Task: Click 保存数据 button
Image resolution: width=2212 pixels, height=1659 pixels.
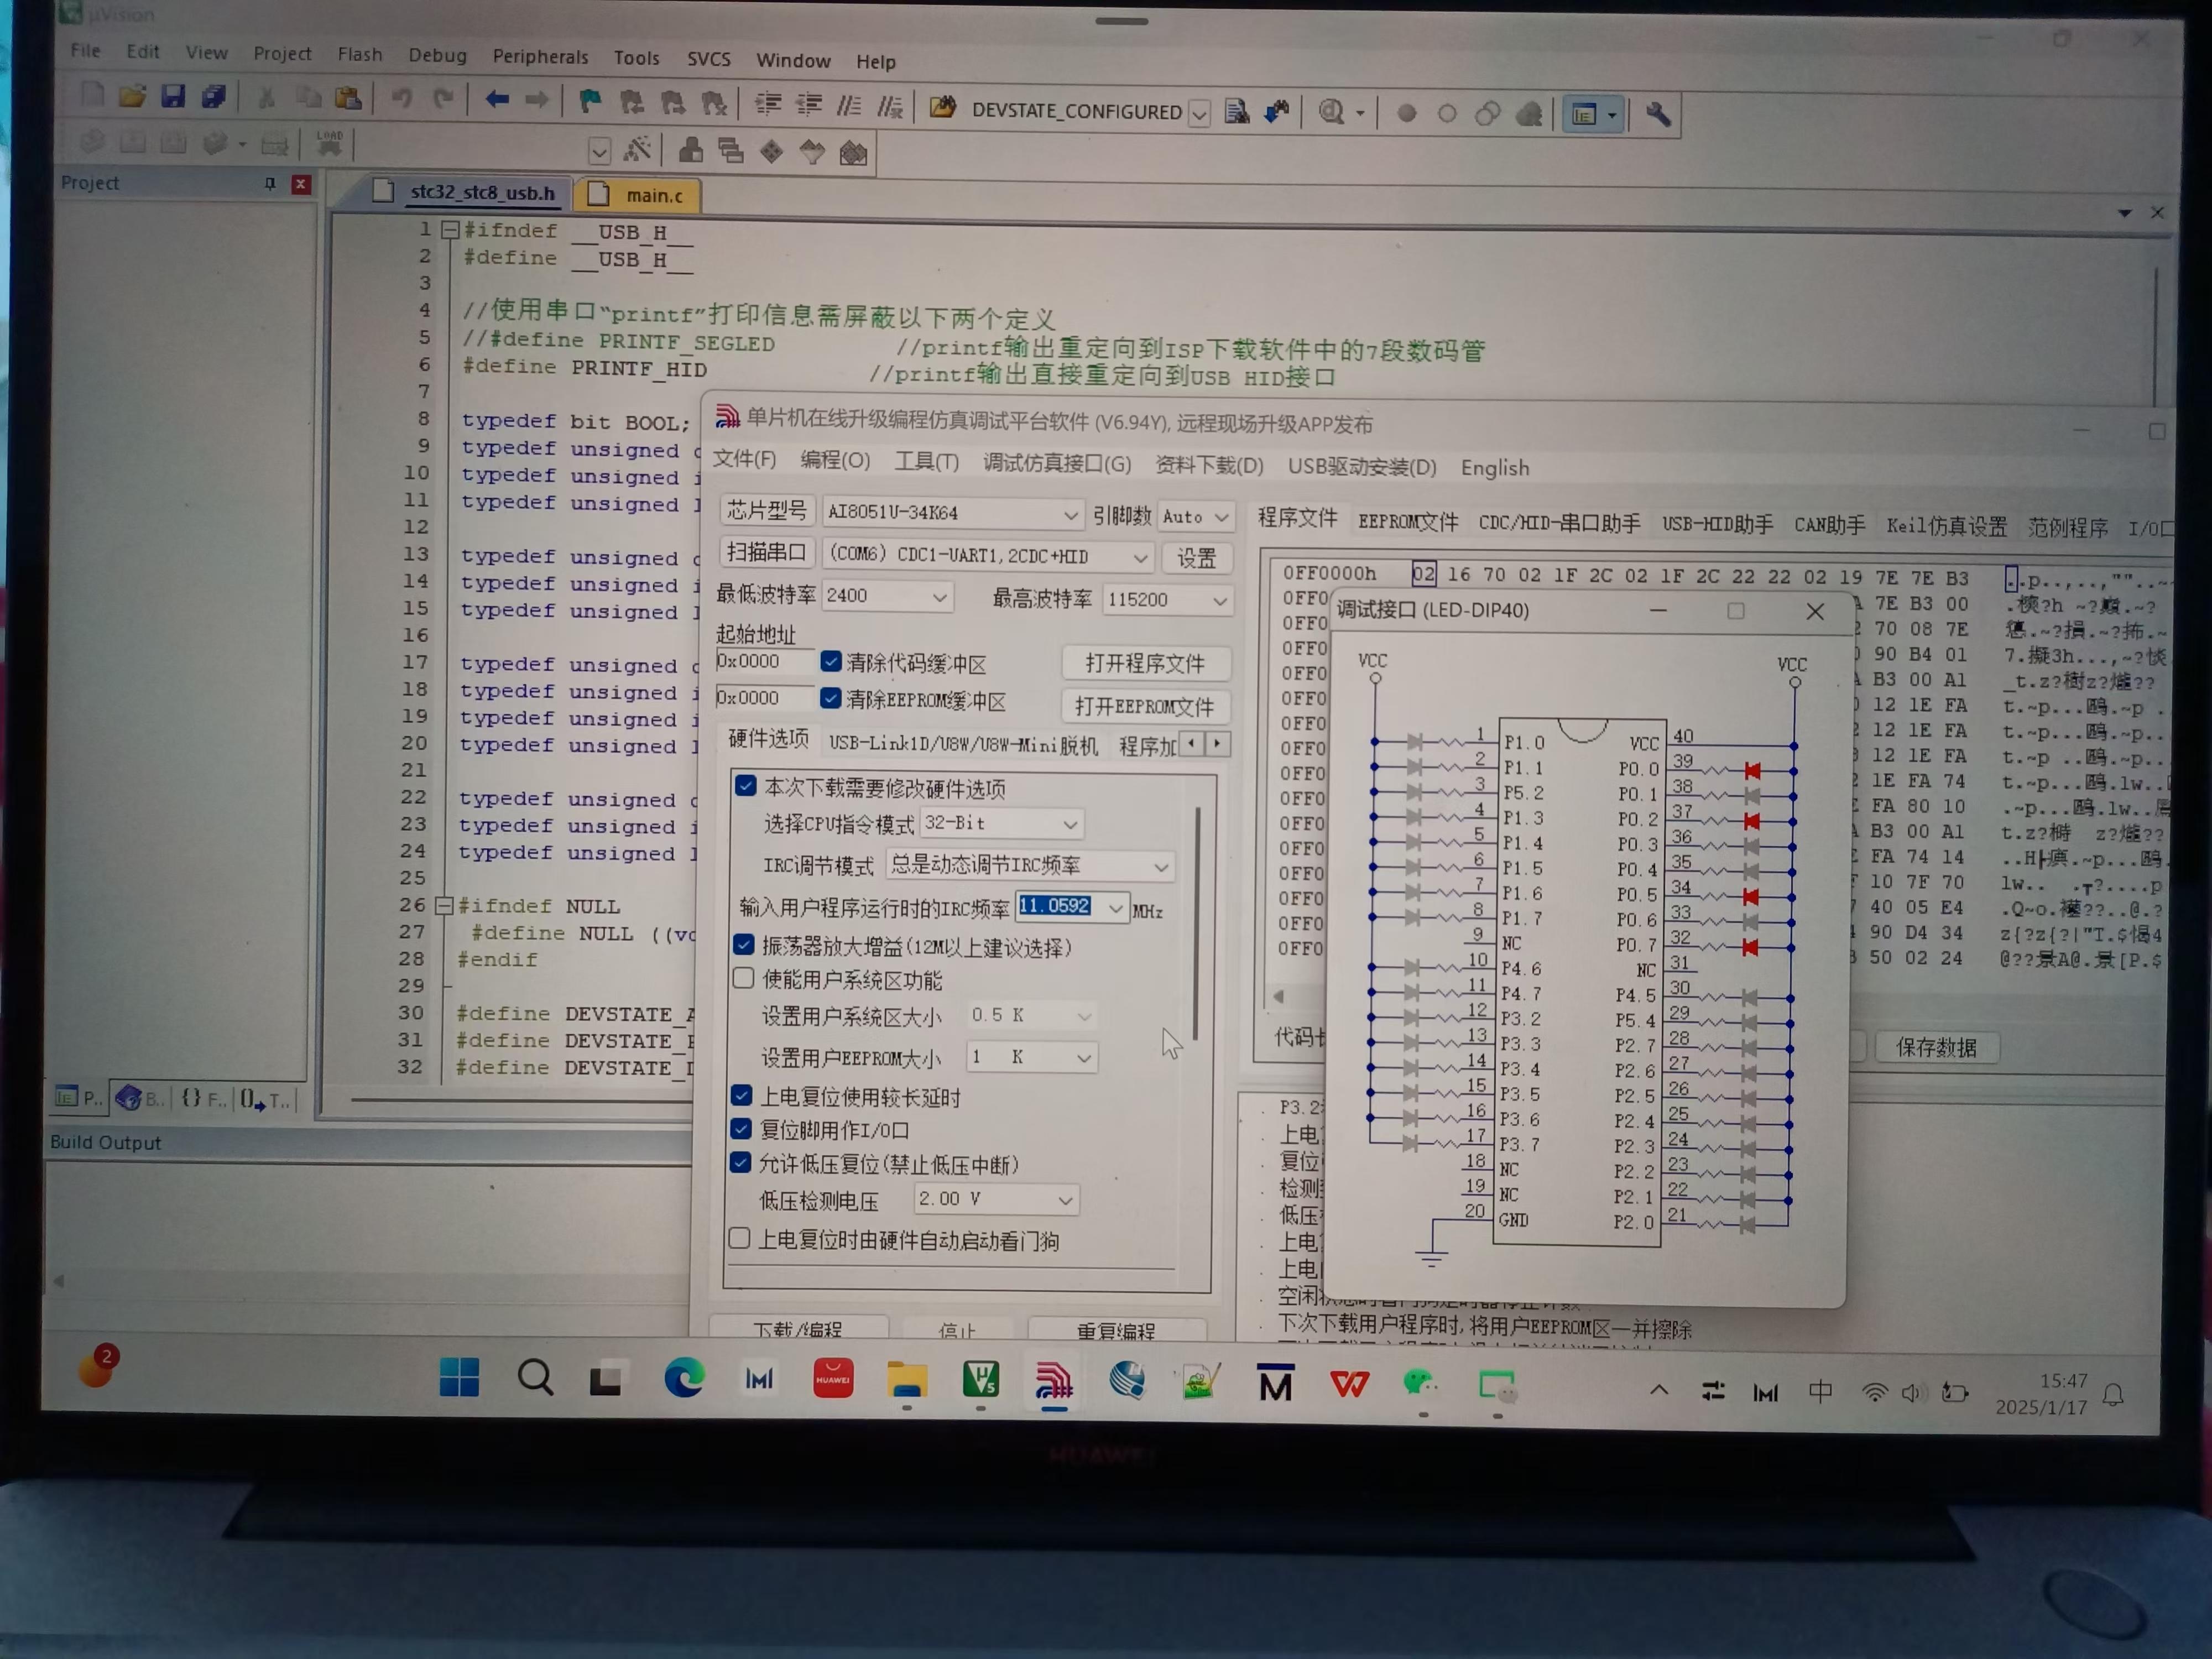Action: 1936,1047
